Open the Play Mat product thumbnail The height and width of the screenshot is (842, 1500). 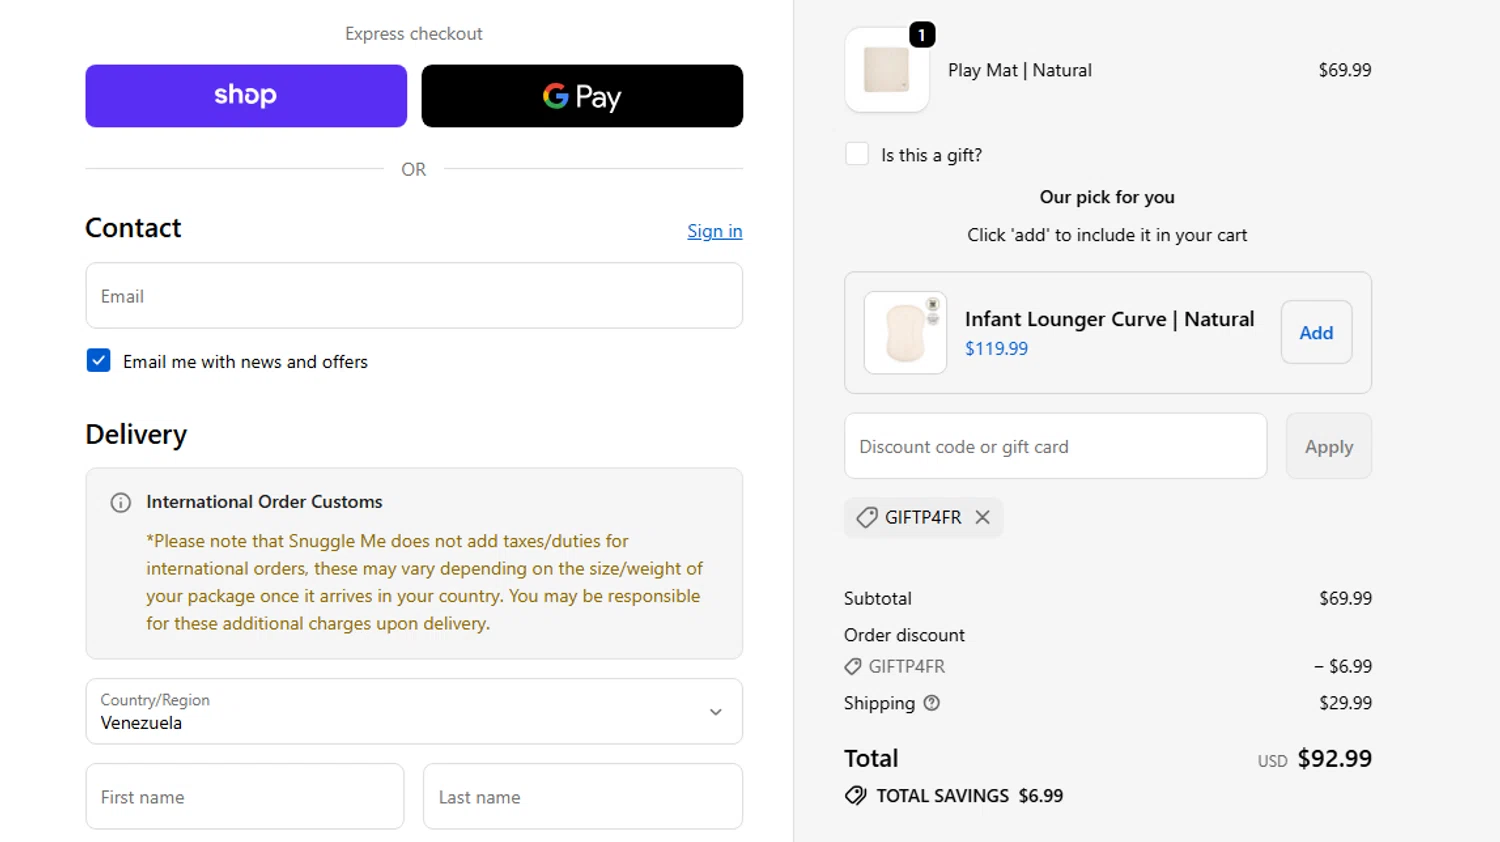[887, 70]
